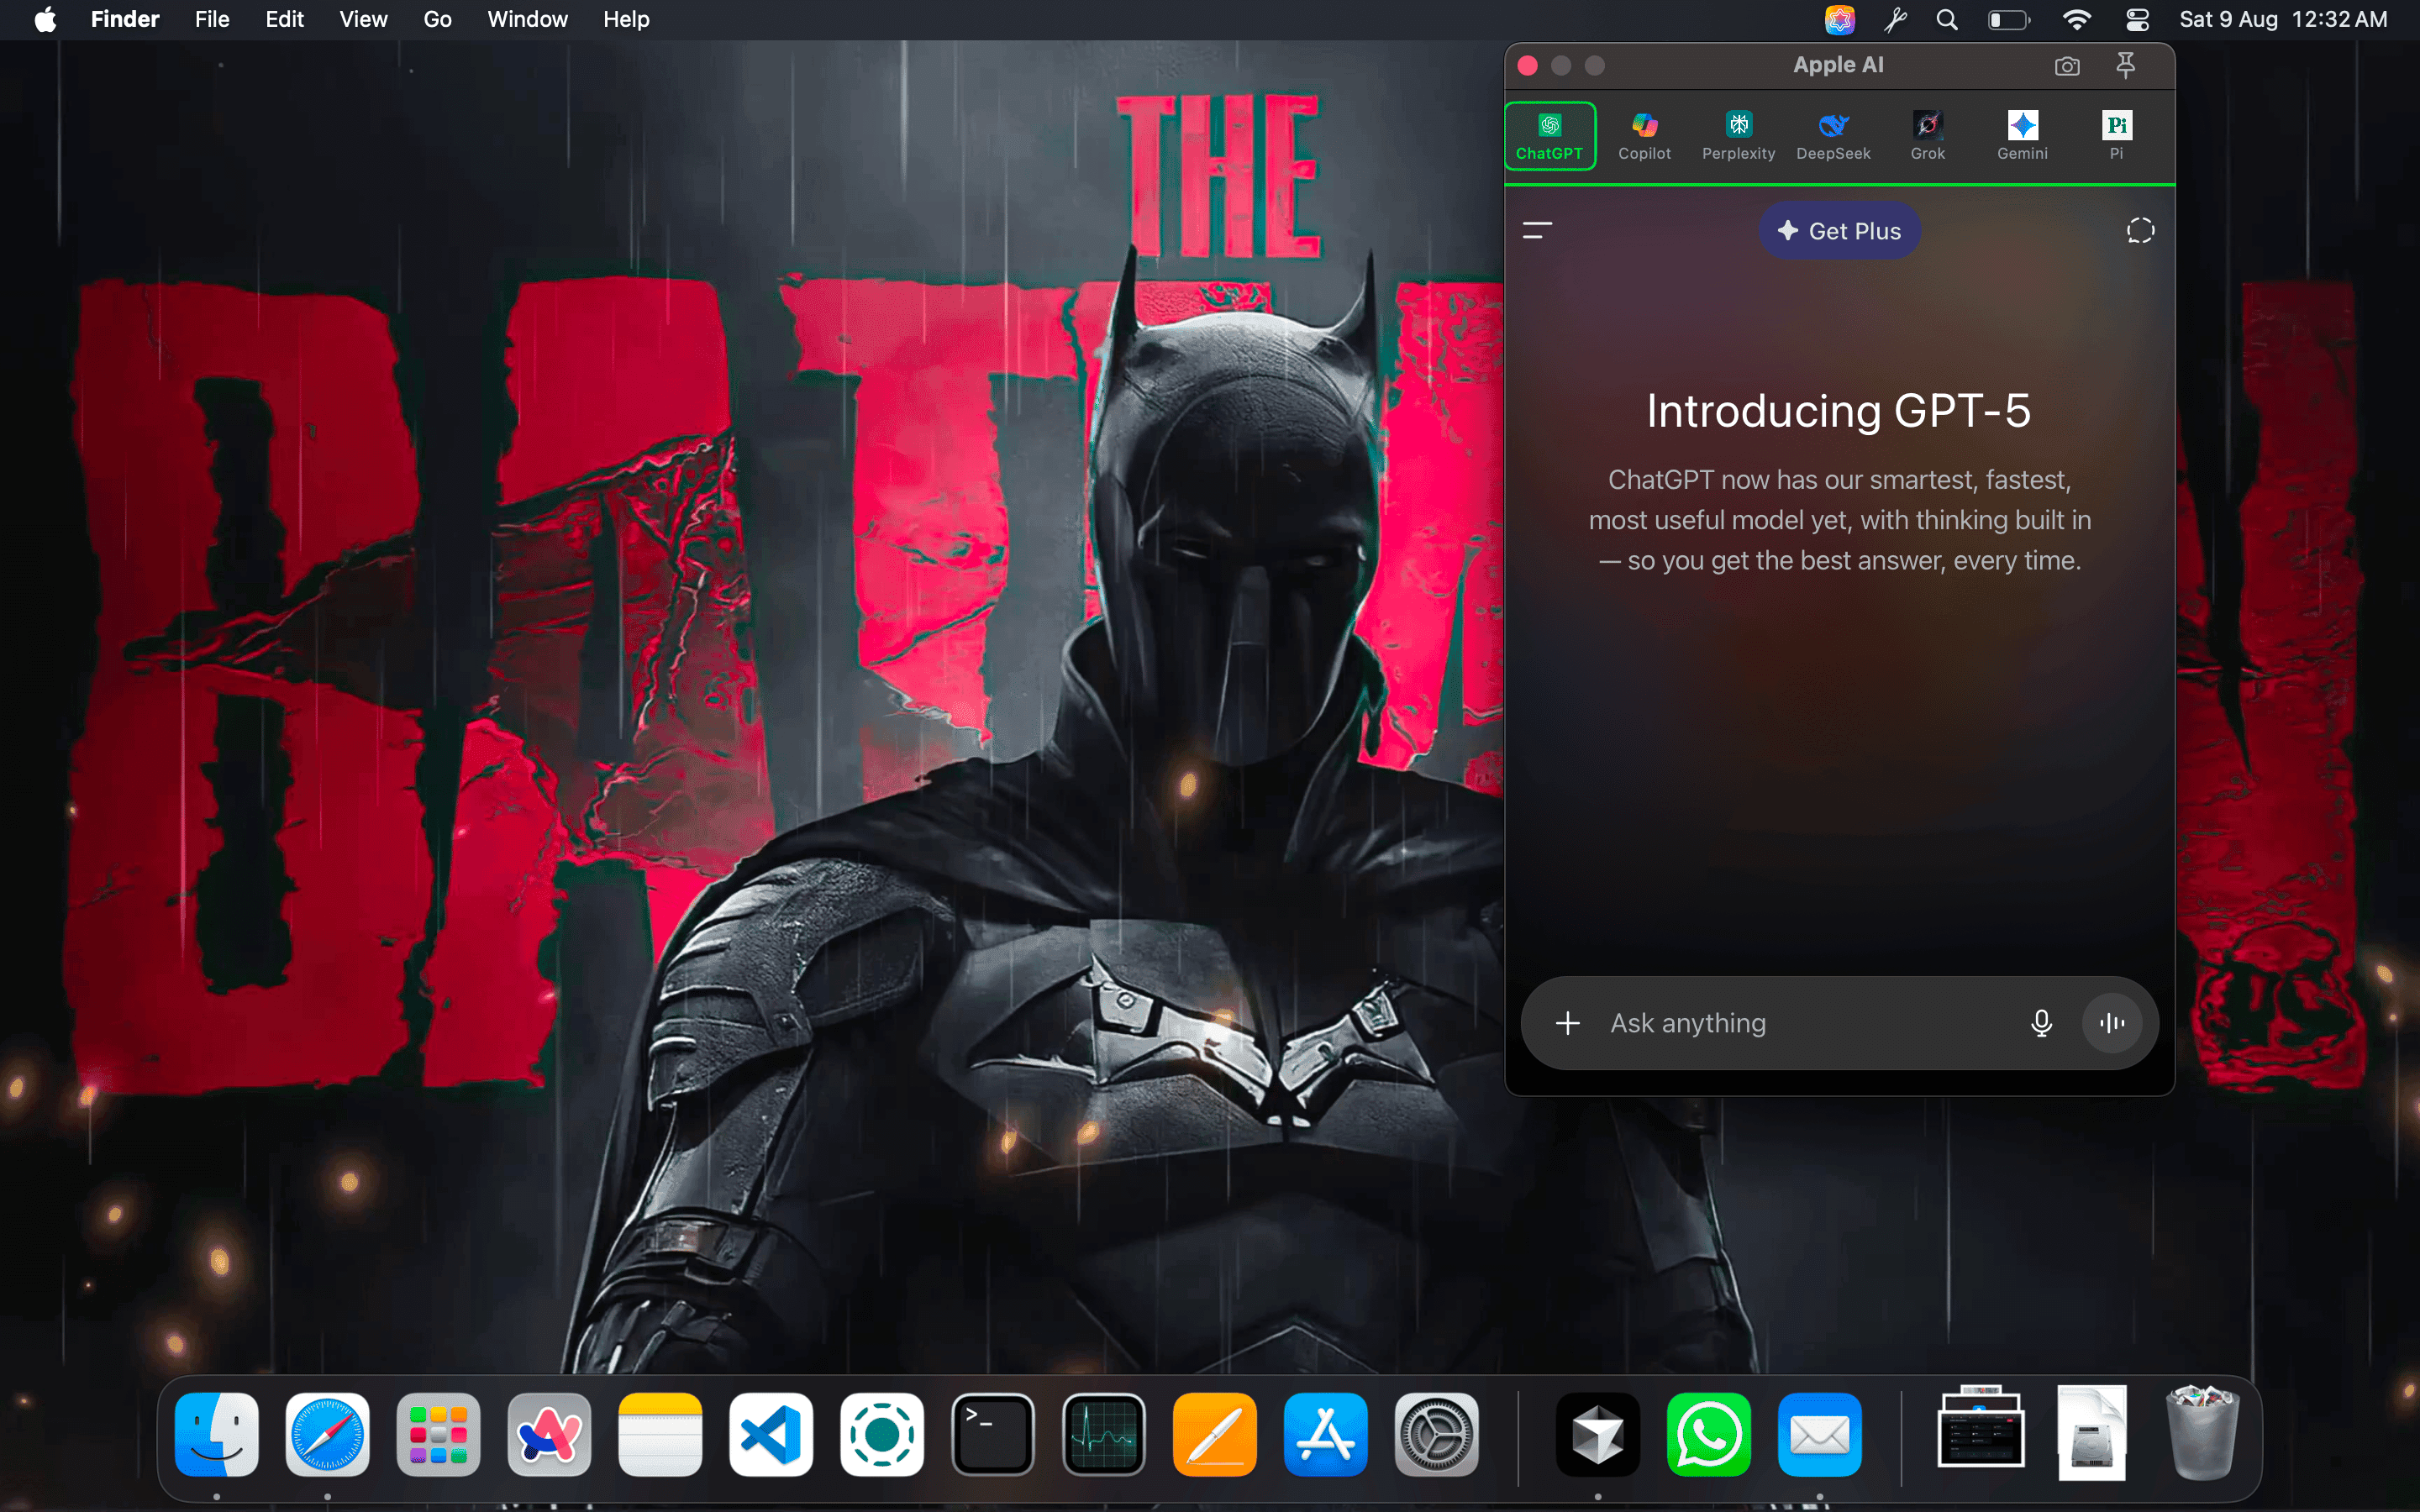2420x1512 pixels.
Task: Select the DeepSeek assistant
Action: coord(1833,135)
